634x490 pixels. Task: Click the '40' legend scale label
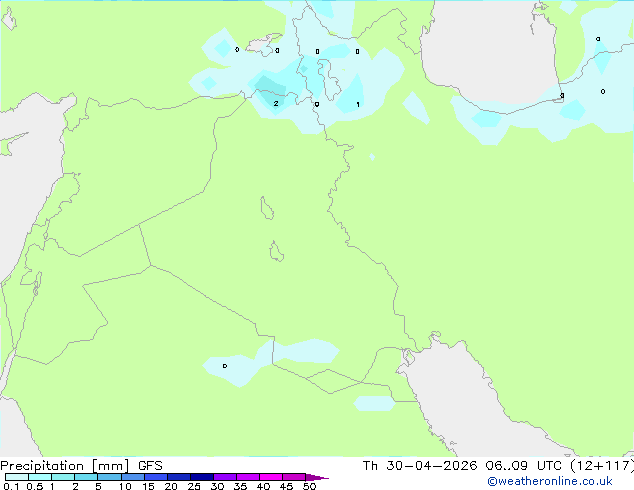[263, 486]
